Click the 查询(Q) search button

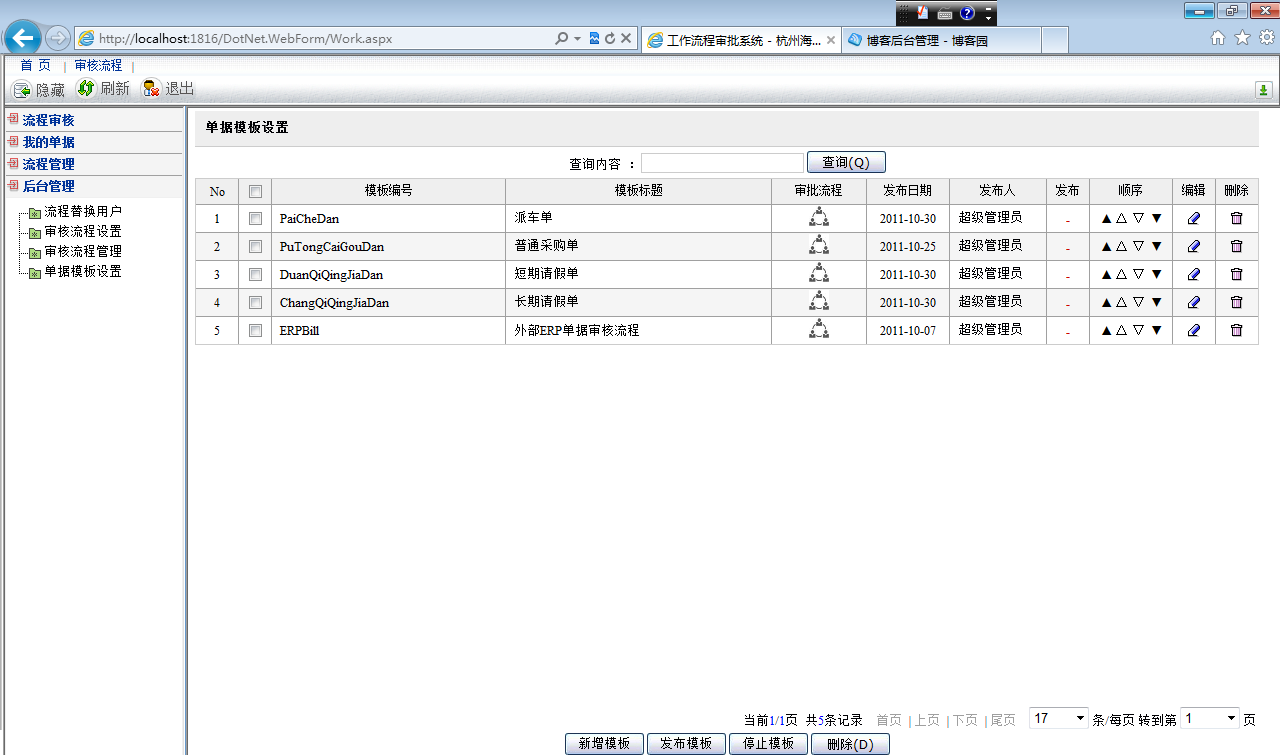coord(846,162)
